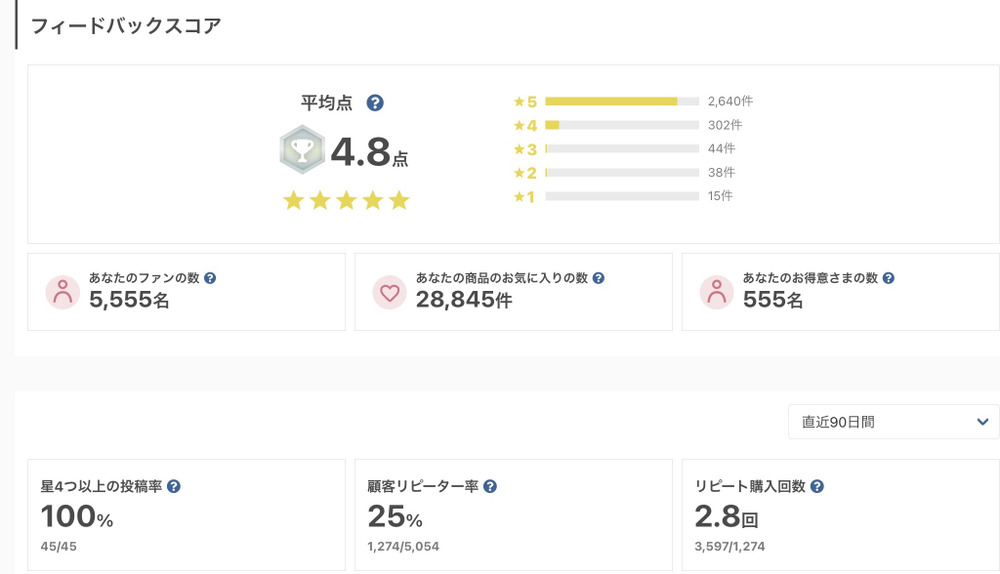Click the 302件 four-star review count
The height and width of the screenshot is (574, 1000).
(x=724, y=125)
